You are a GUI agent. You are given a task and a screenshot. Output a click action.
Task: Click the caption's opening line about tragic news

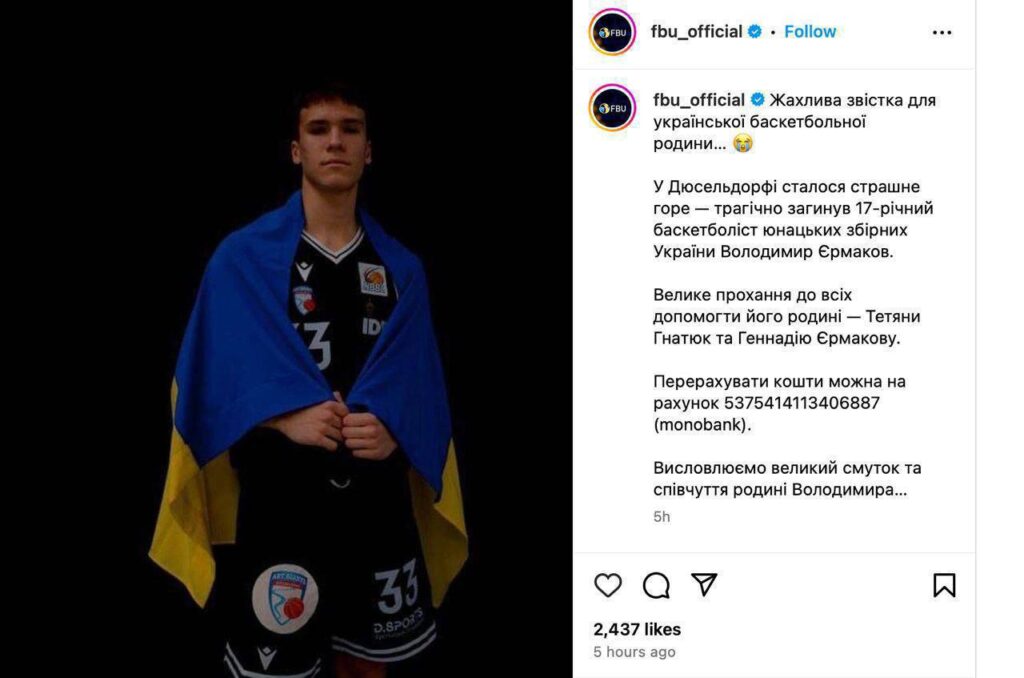795,121
